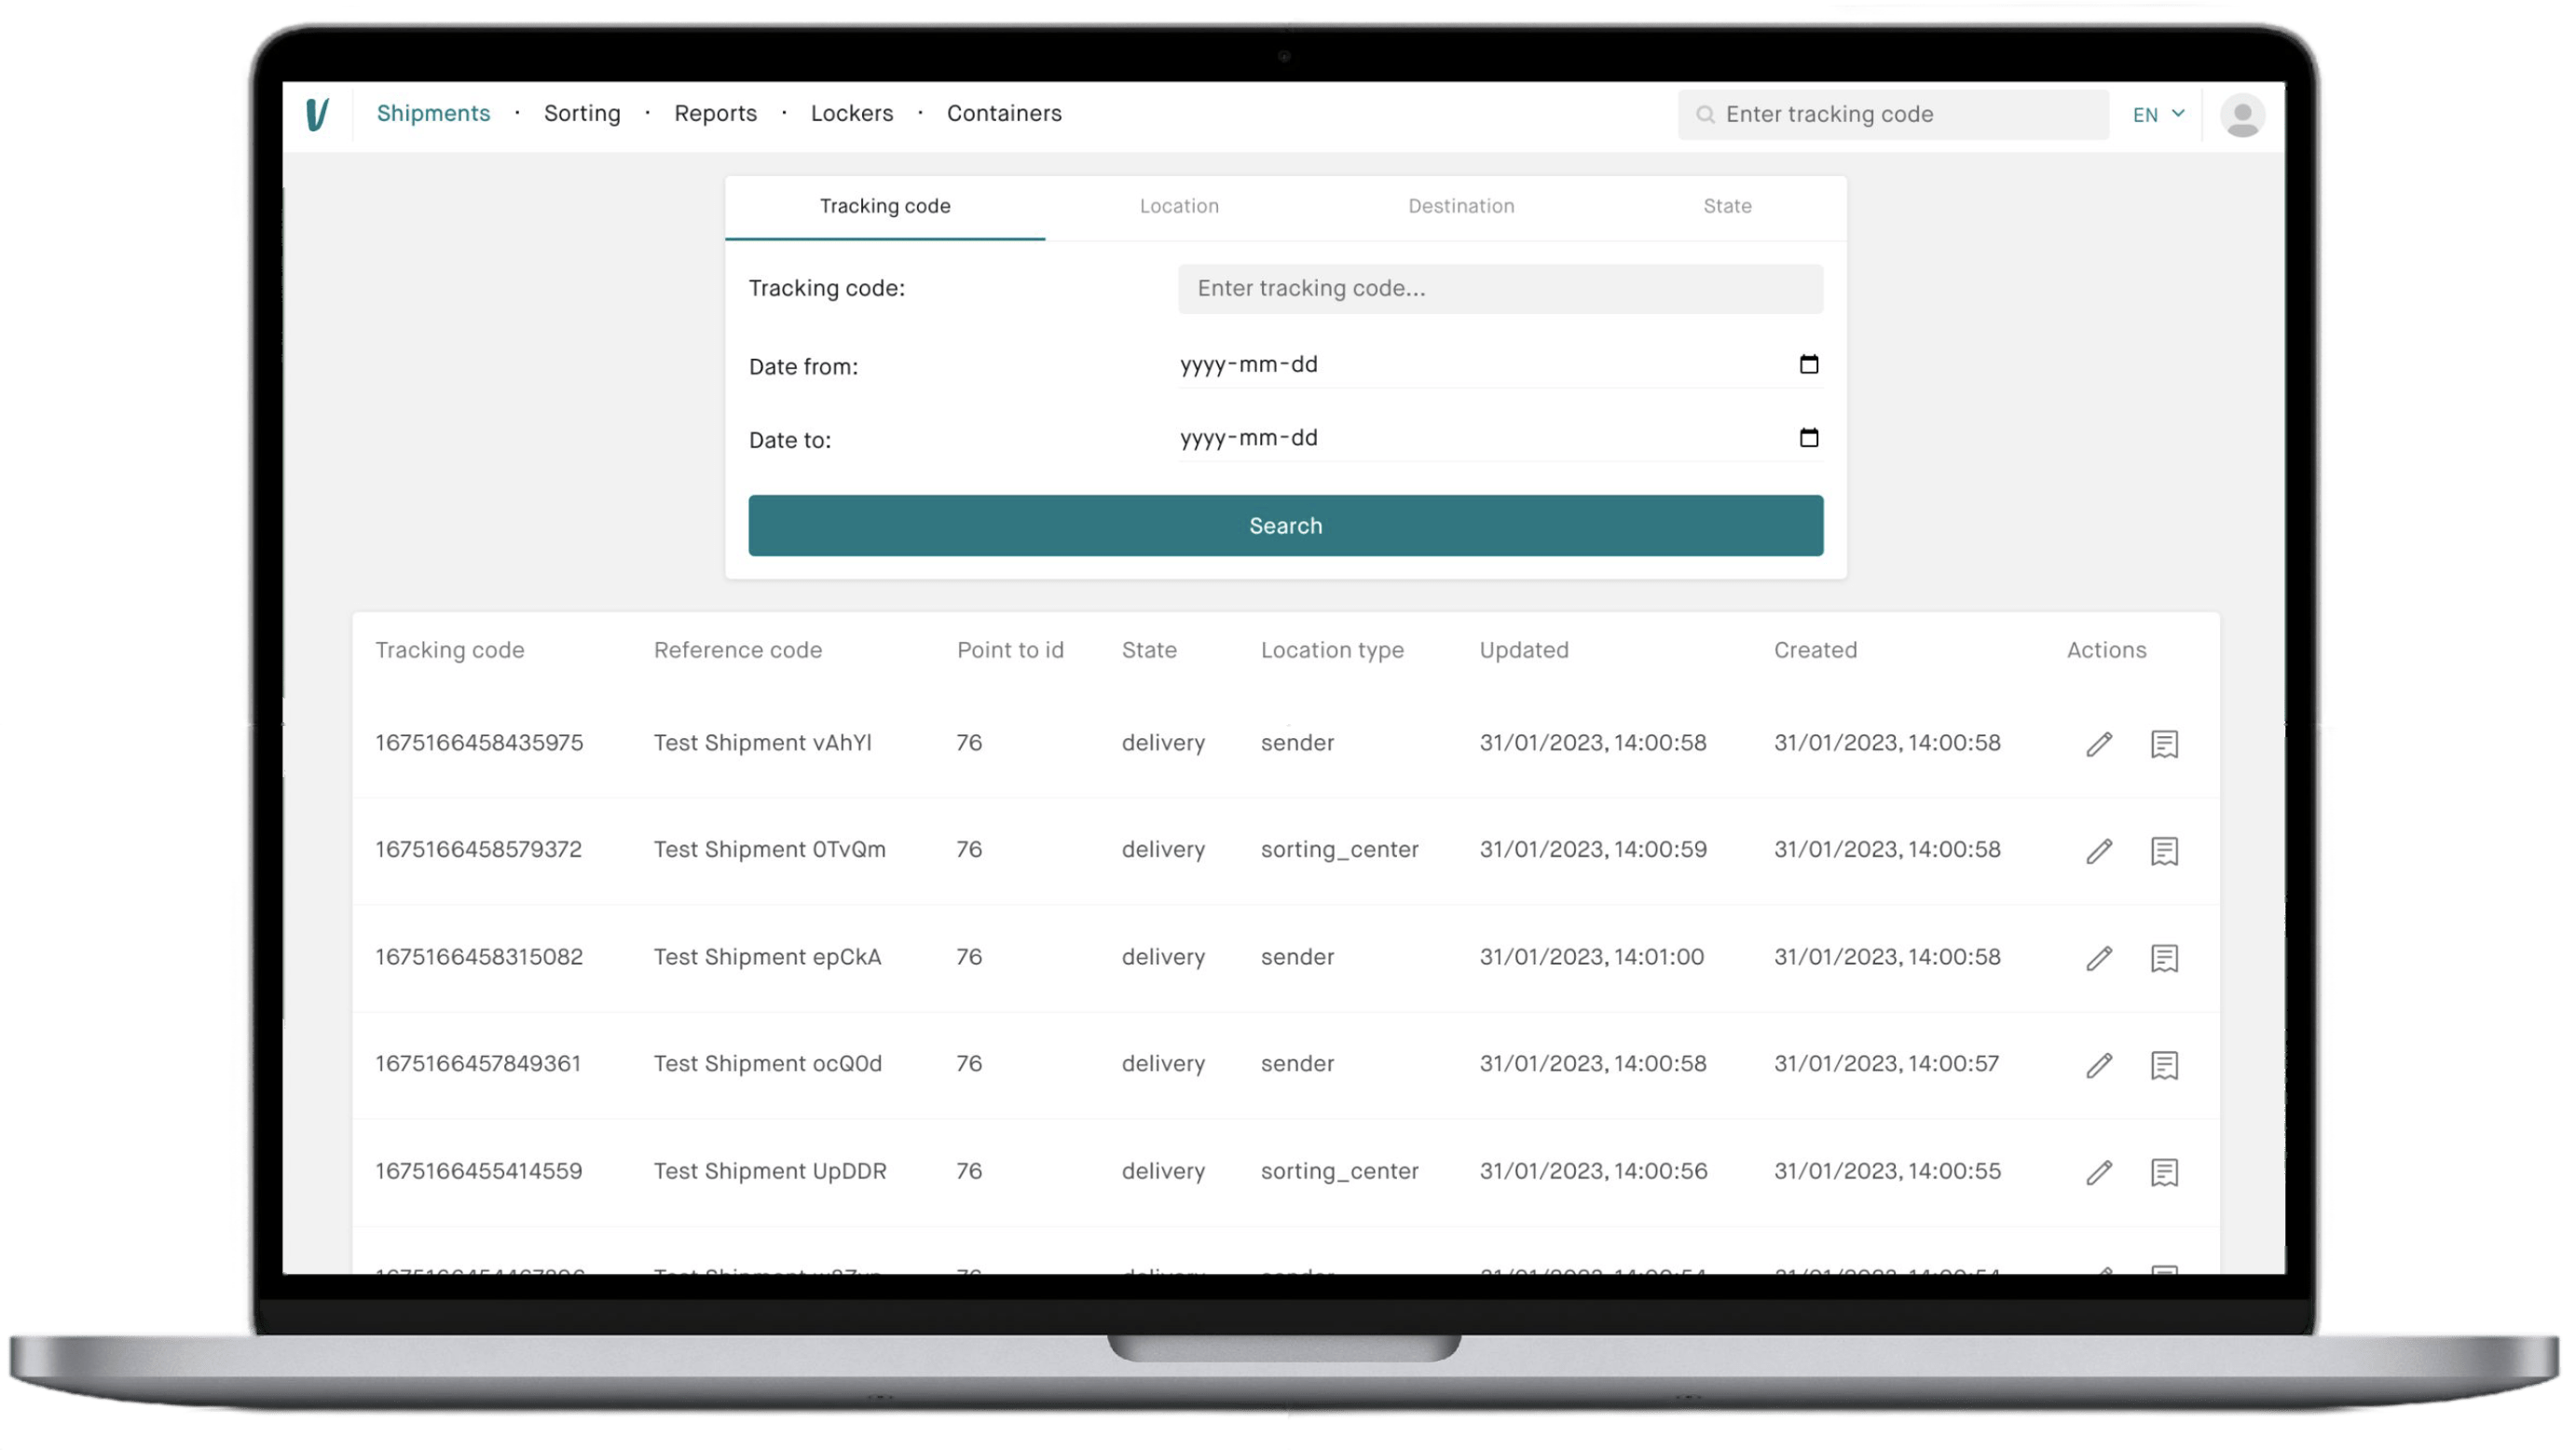
Task: Click the Location type column header
Action: coord(1332,650)
